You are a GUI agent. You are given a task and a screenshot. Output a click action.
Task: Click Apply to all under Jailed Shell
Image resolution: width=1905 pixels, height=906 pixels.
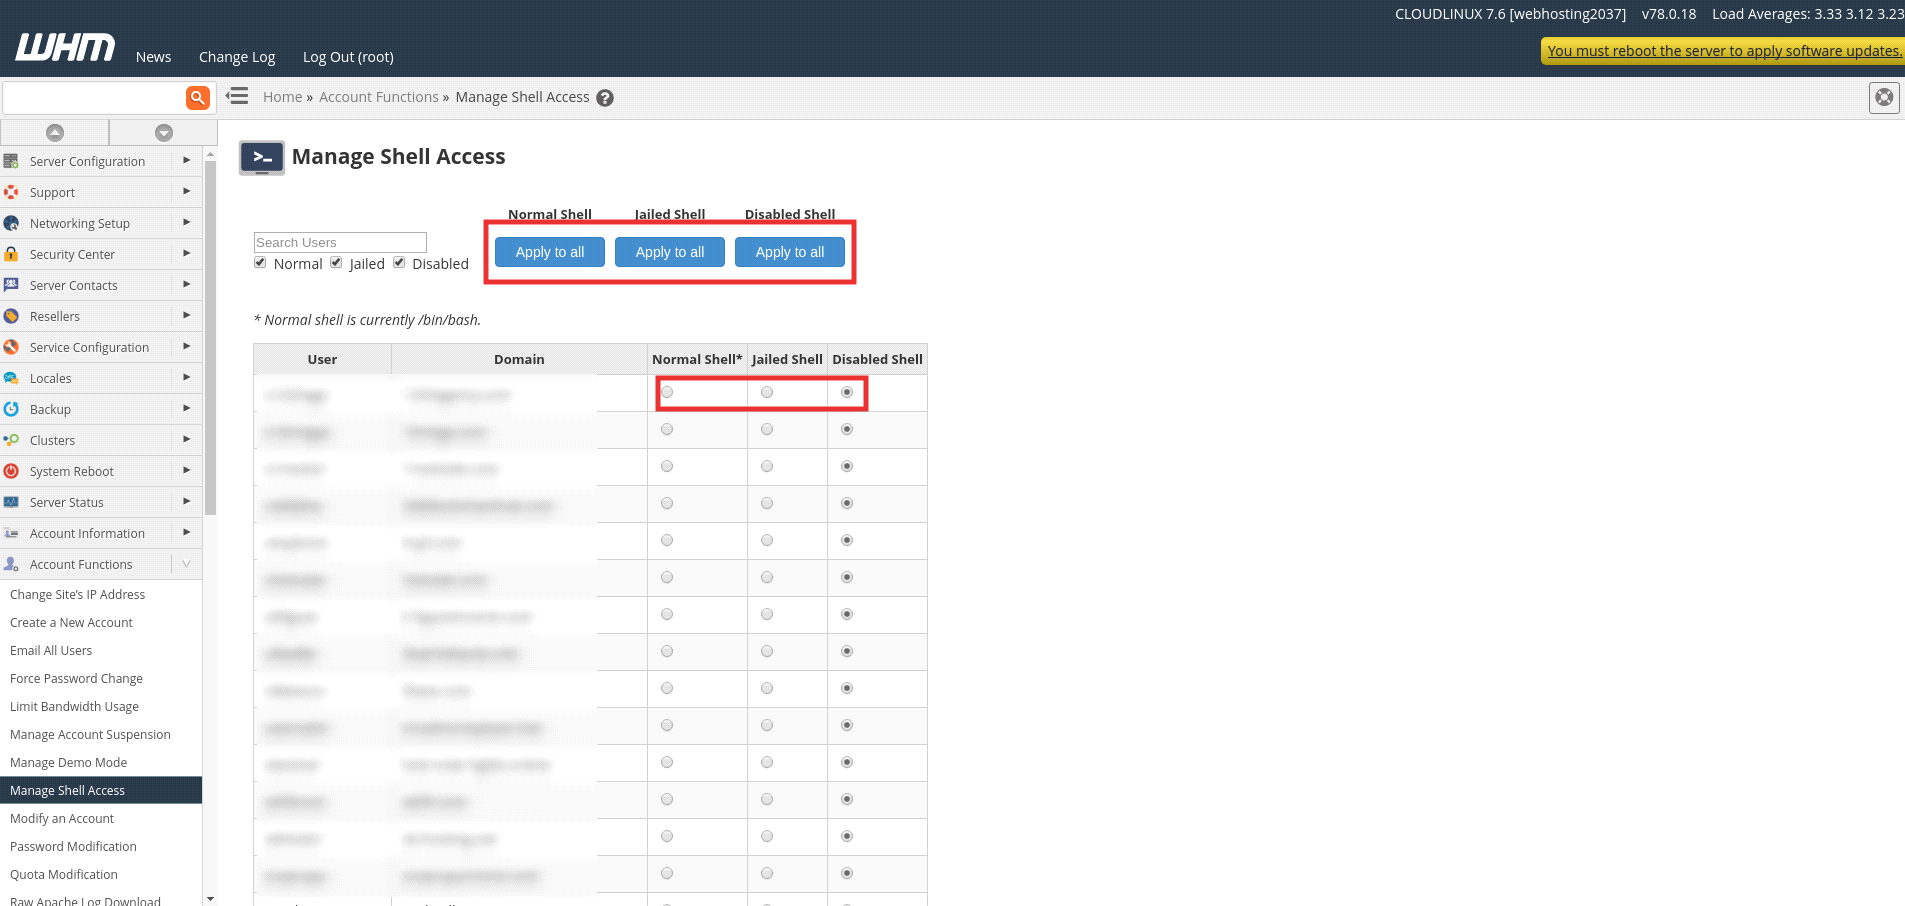(670, 252)
